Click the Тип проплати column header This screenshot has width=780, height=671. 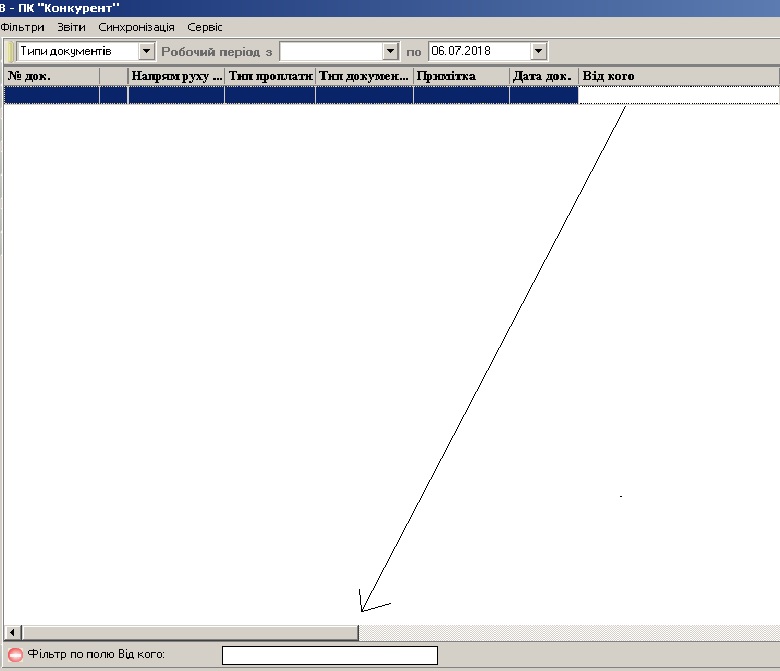click(x=270, y=76)
